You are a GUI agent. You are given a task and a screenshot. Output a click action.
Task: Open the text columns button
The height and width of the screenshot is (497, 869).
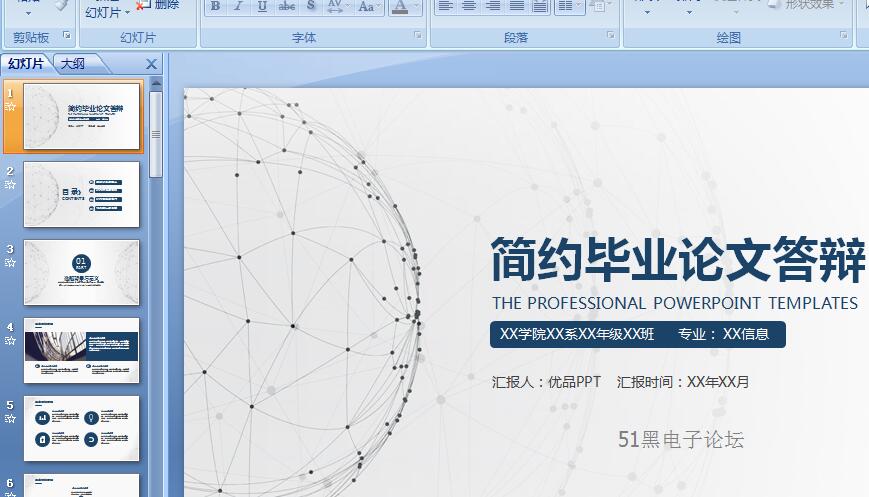(565, 7)
